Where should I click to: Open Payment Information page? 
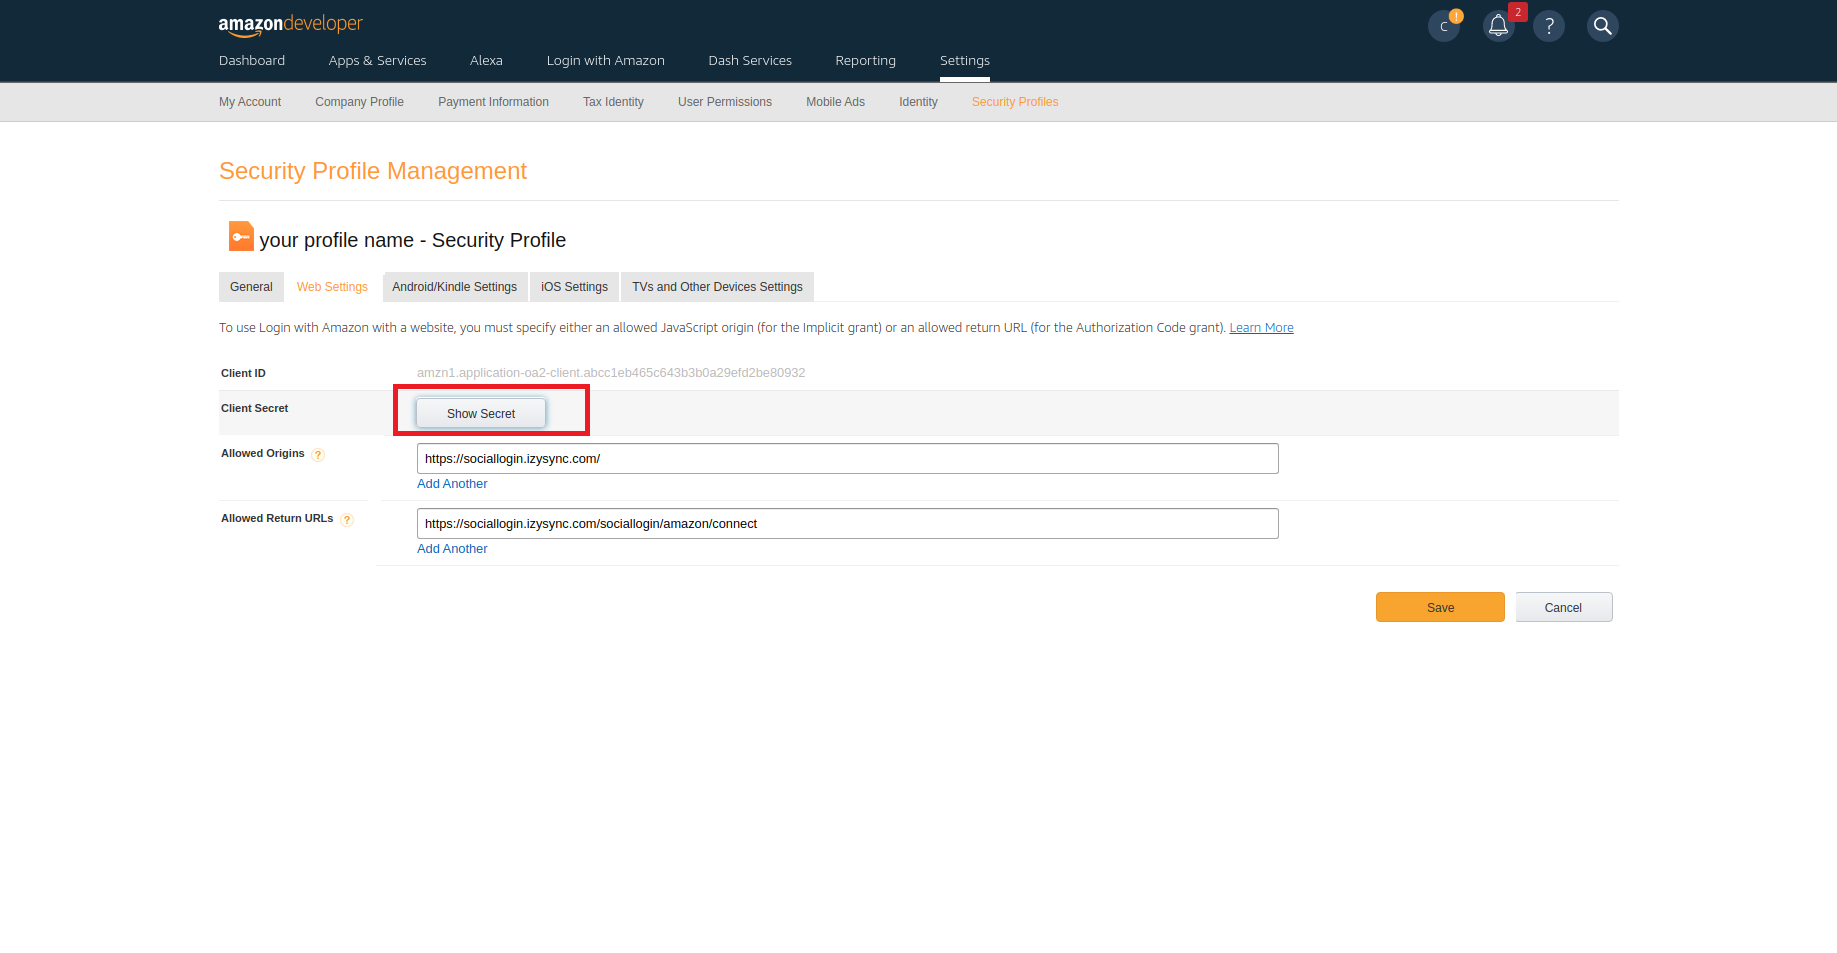point(493,102)
